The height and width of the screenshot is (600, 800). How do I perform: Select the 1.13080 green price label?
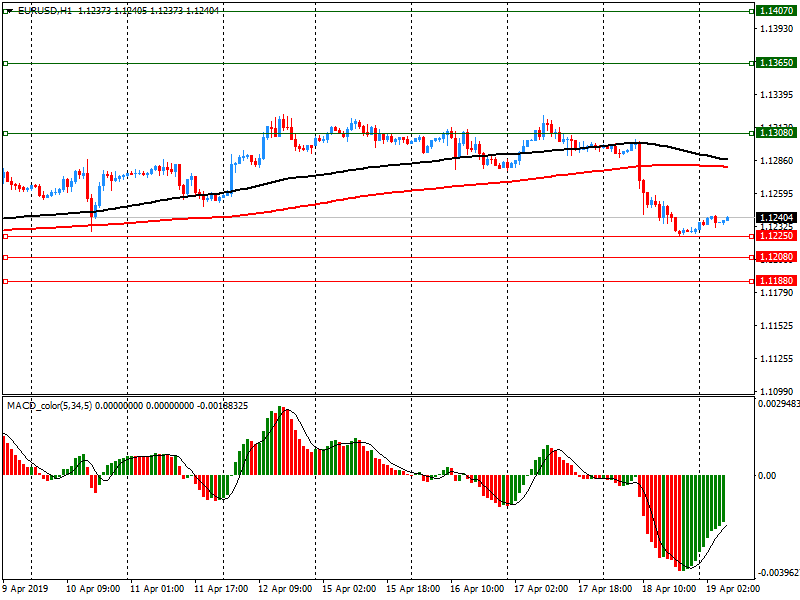click(x=776, y=133)
